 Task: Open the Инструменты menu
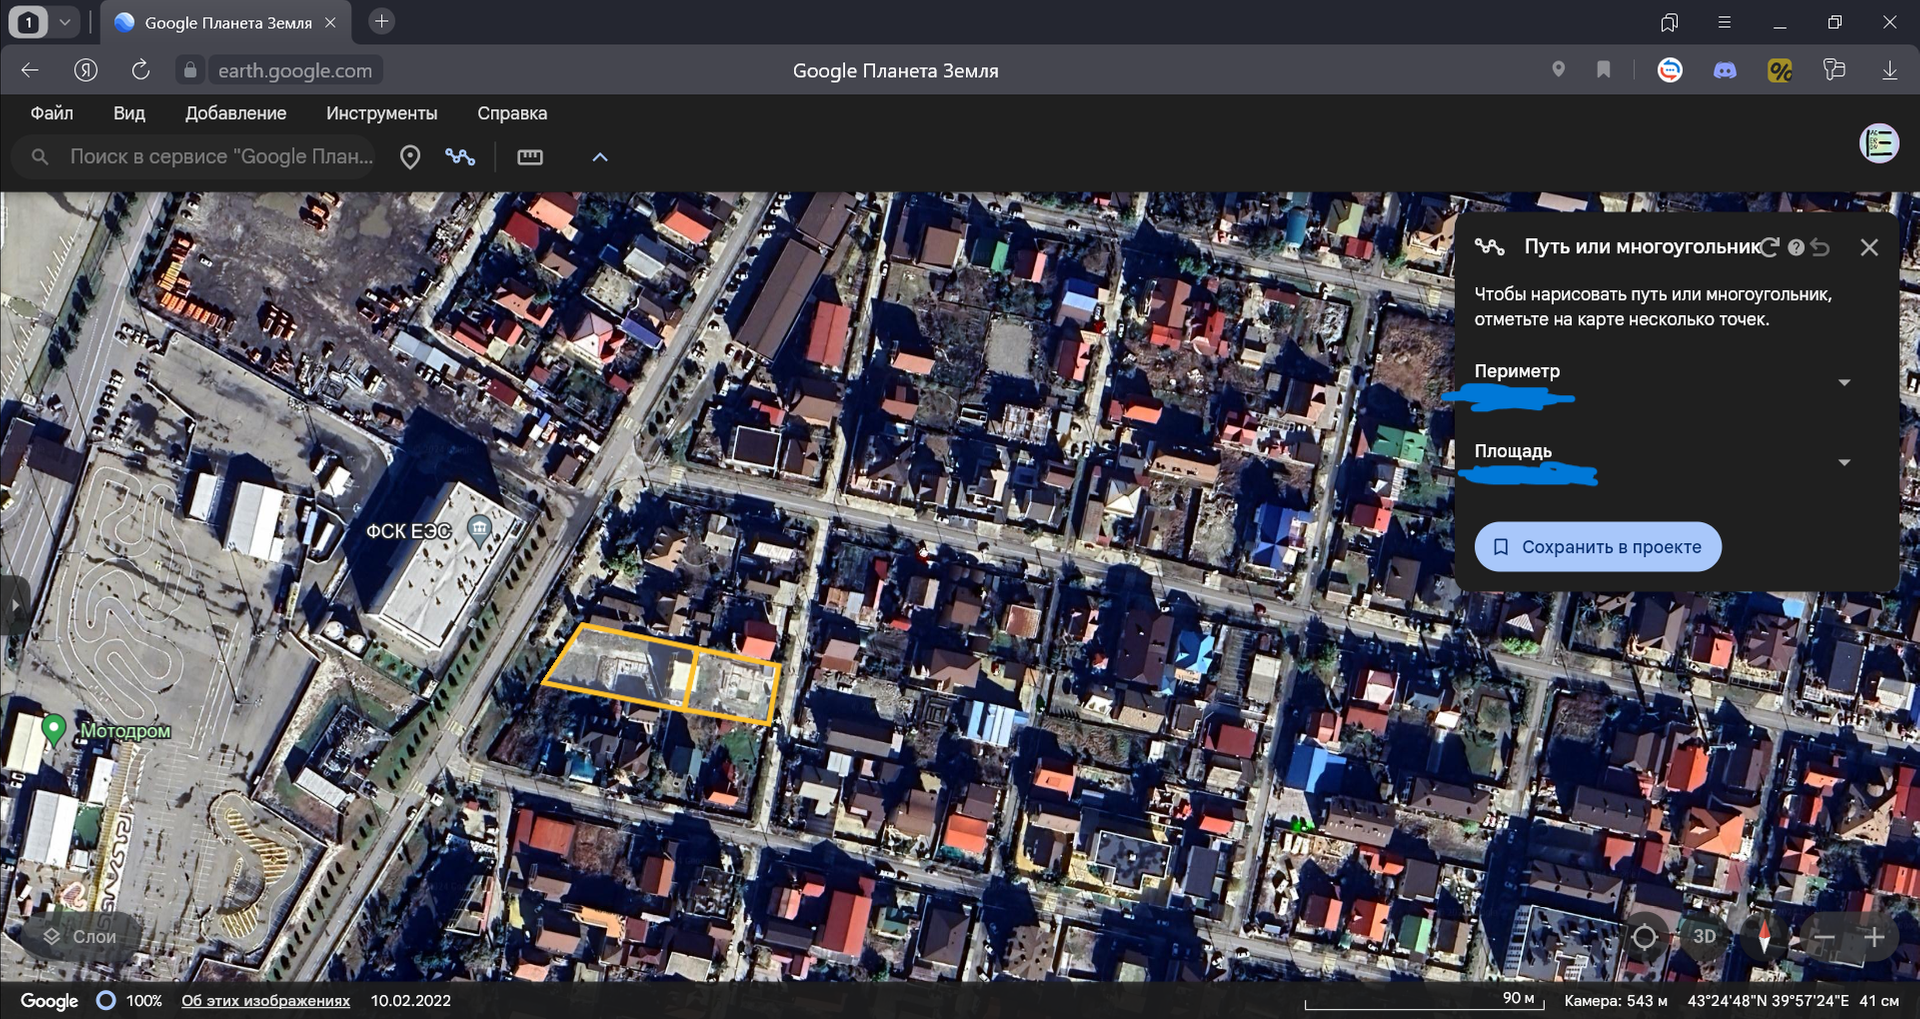pyautogui.click(x=381, y=113)
